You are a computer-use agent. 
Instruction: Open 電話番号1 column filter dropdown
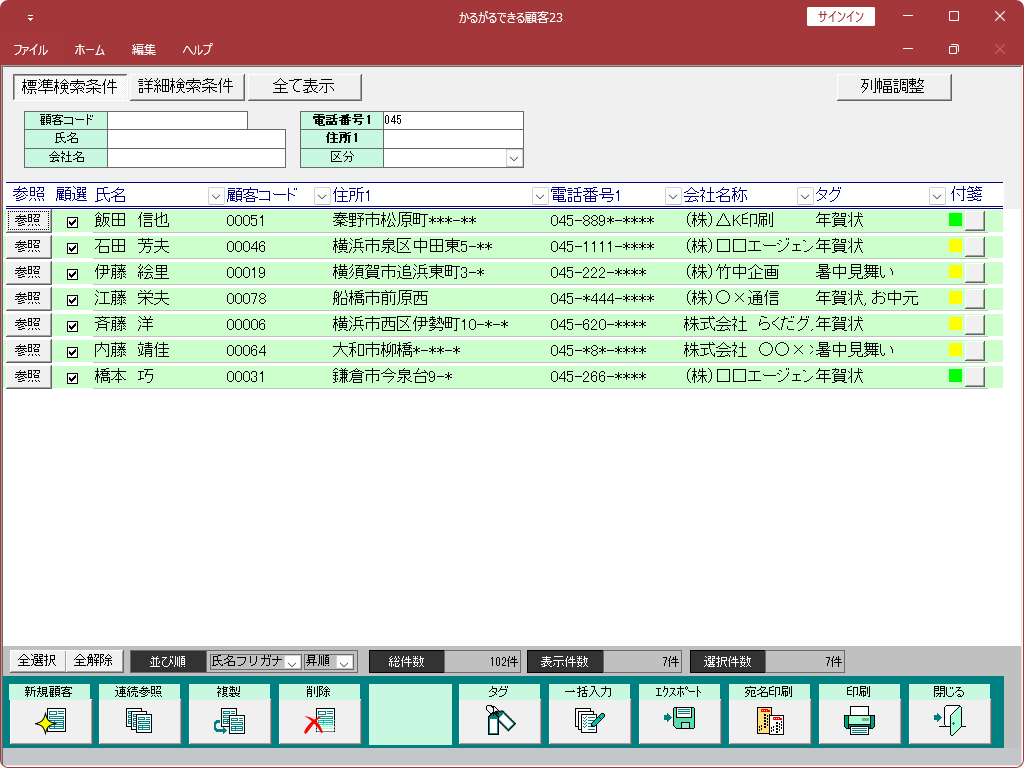click(673, 195)
